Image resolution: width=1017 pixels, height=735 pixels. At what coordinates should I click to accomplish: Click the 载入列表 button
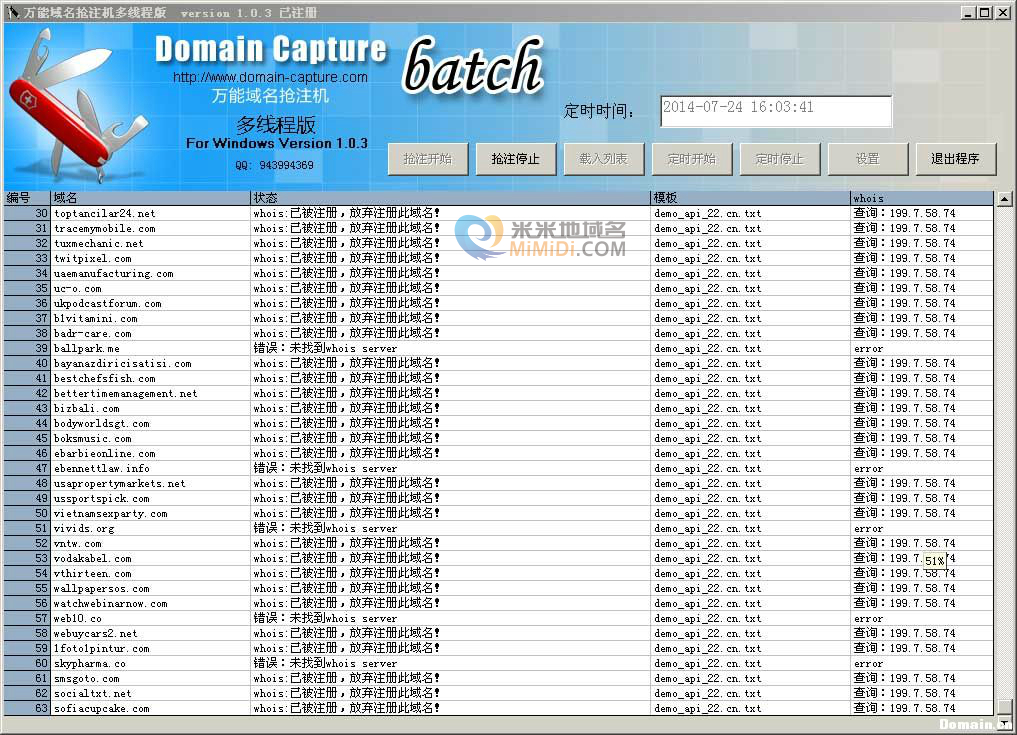pos(604,159)
